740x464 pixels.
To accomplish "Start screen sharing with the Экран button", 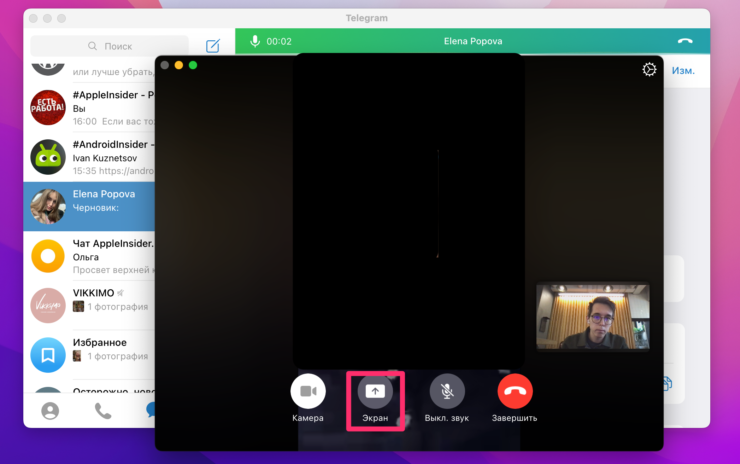I will click(x=375, y=391).
